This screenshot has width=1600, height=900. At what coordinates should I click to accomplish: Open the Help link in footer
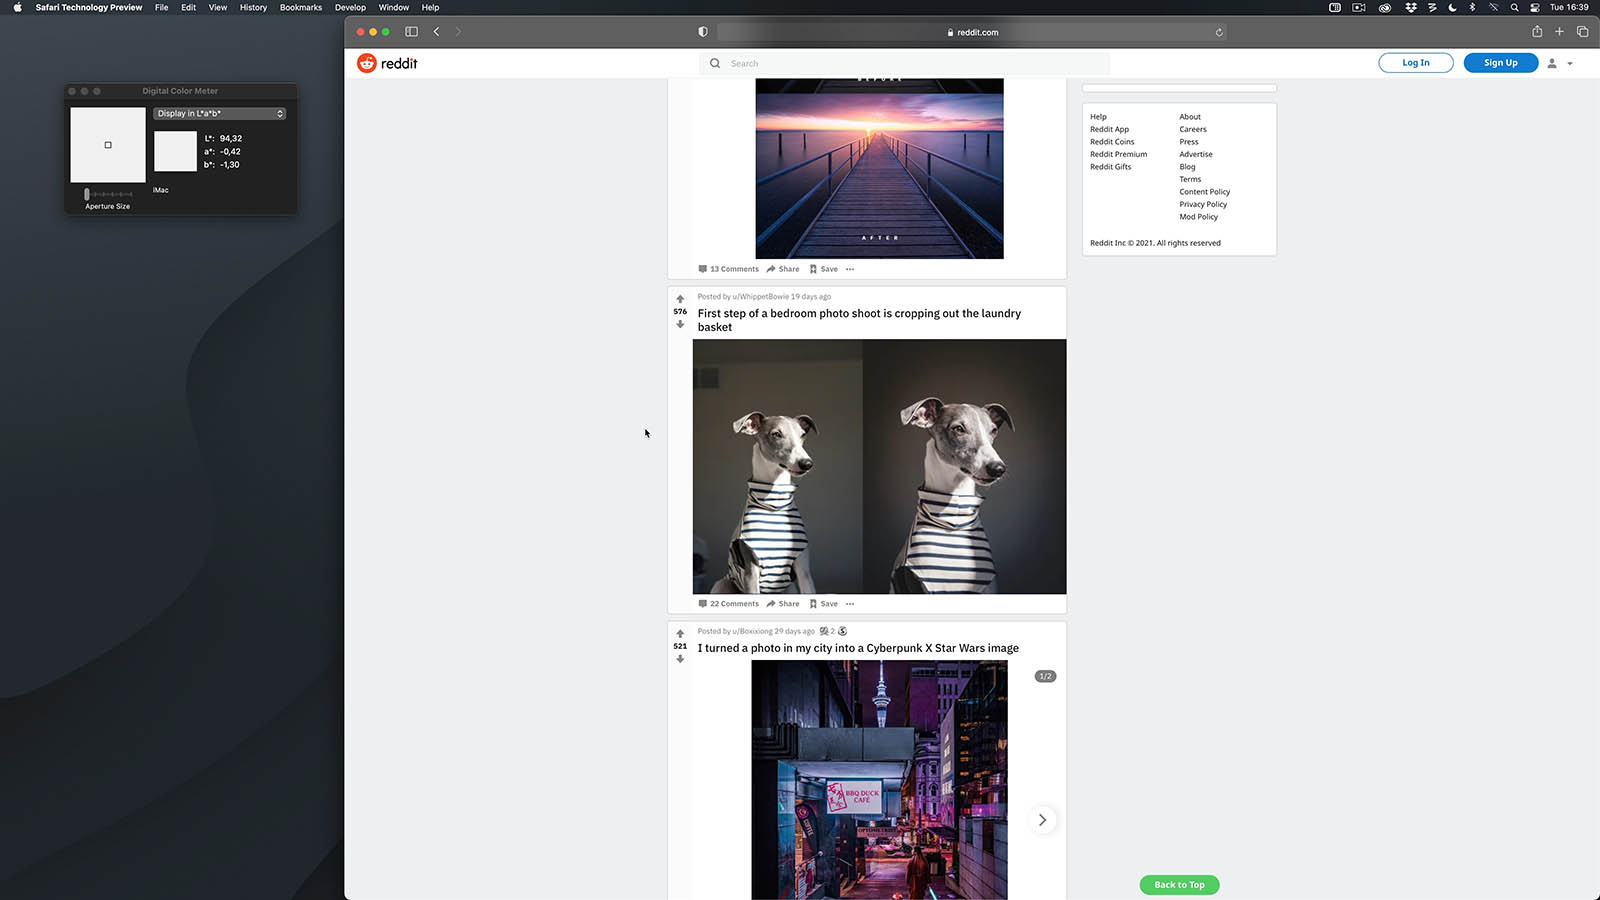1098,117
